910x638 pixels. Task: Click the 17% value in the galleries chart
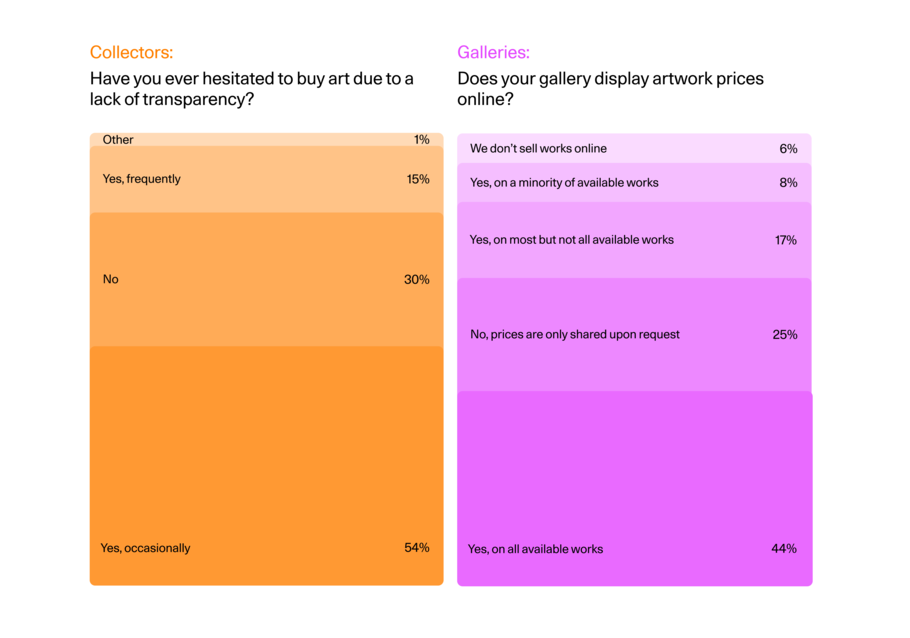[785, 240]
